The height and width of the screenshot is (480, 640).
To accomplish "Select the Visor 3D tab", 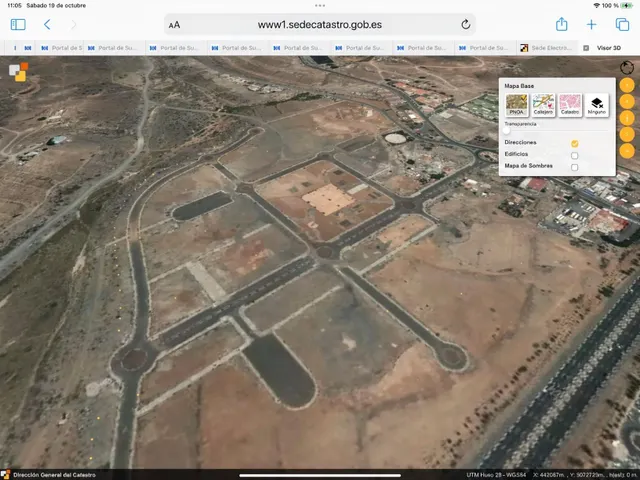I will (x=609, y=48).
